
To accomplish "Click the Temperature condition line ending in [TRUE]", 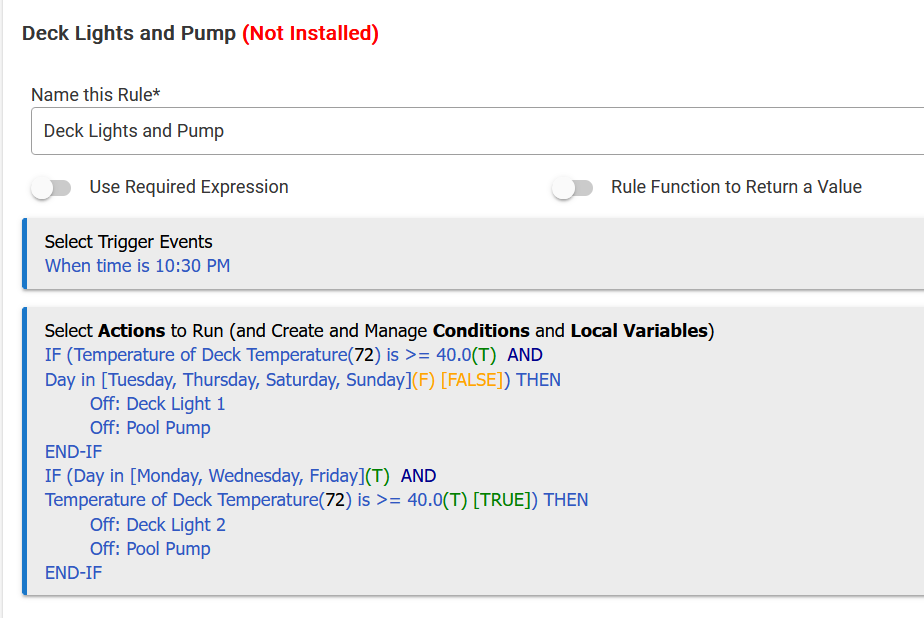I will [316, 500].
